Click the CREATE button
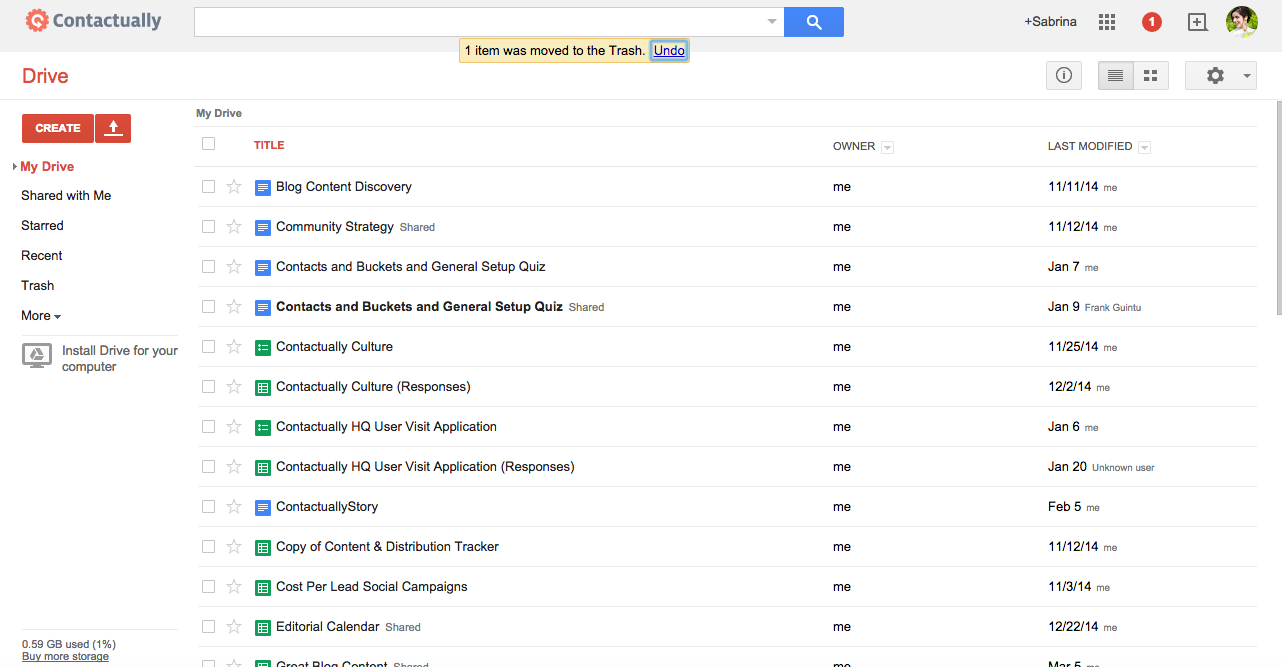 click(x=58, y=128)
